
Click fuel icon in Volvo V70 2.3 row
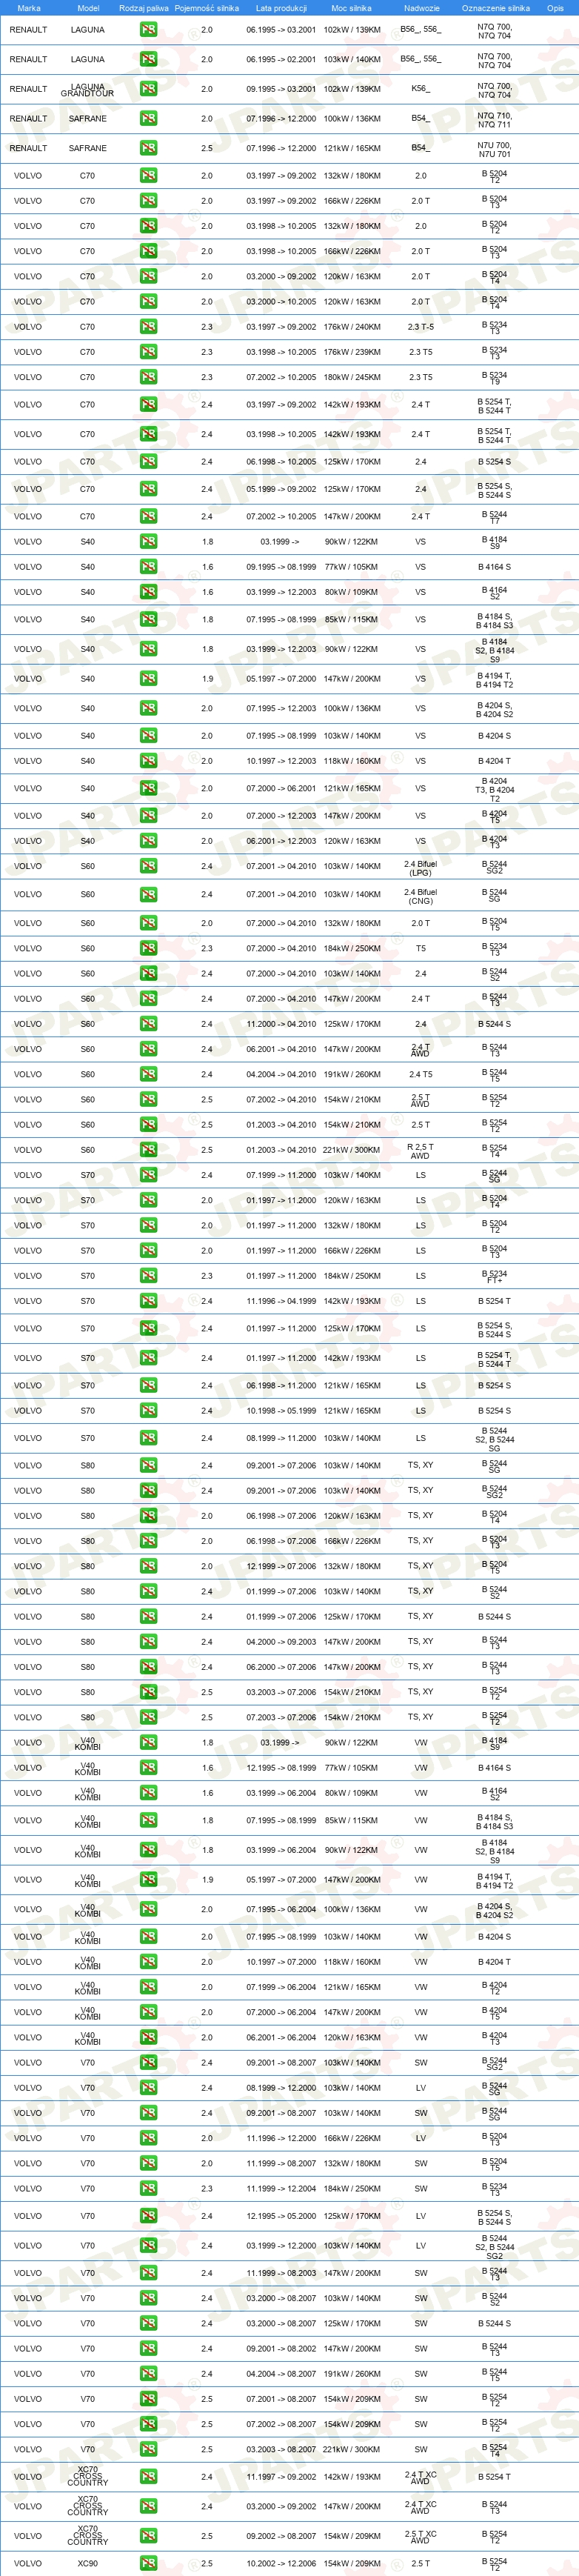pos(148,2188)
